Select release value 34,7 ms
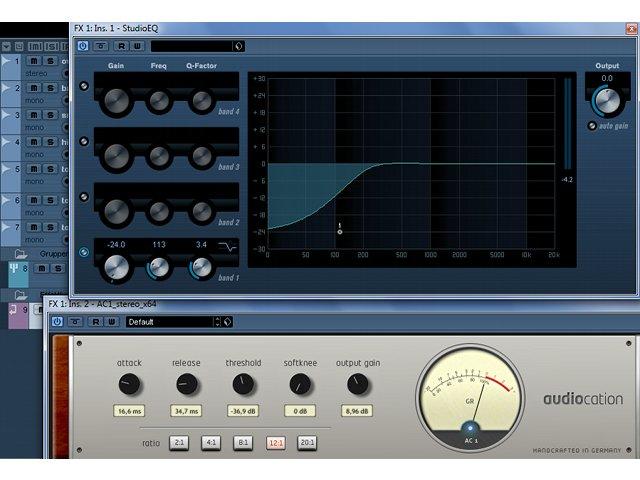 pos(186,411)
